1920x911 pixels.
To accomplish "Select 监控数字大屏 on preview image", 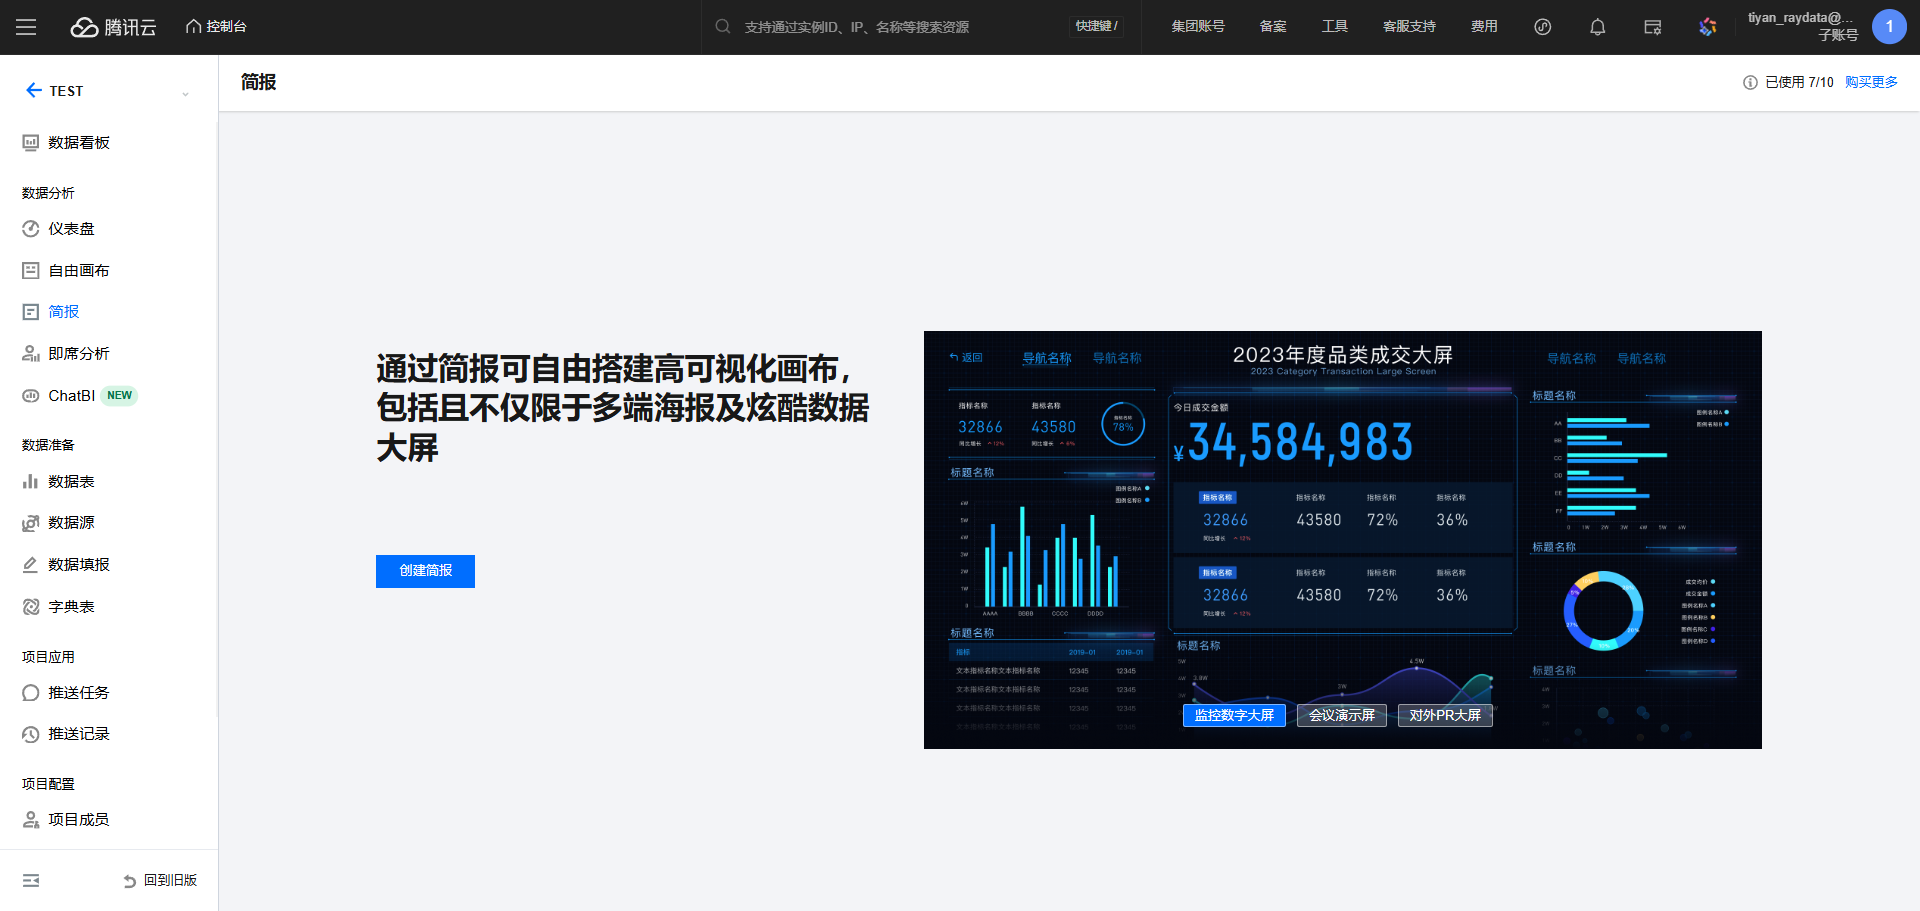I will point(1234,715).
